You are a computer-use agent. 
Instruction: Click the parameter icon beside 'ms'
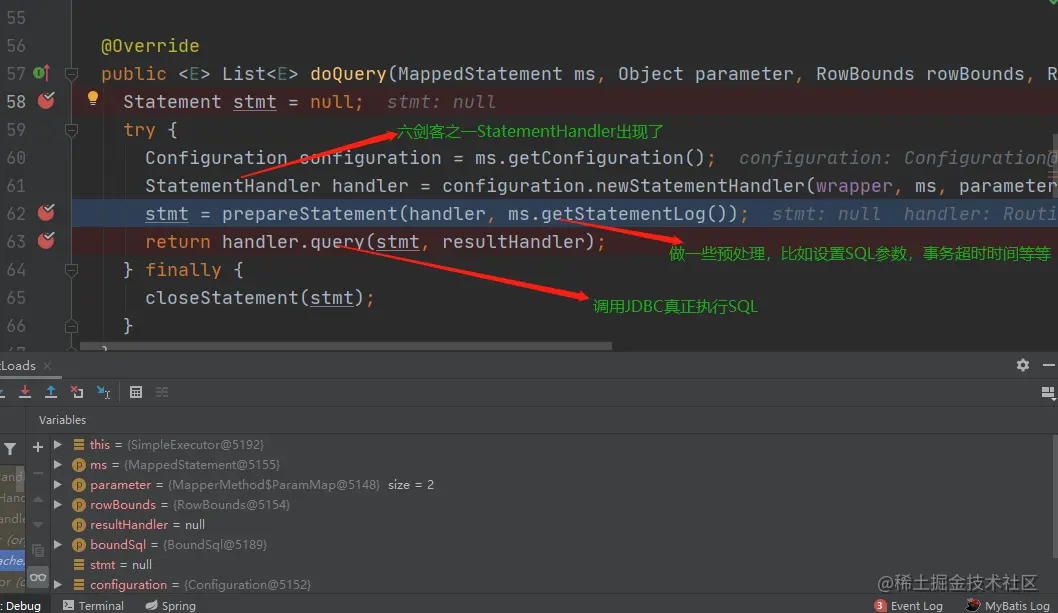[79, 464]
